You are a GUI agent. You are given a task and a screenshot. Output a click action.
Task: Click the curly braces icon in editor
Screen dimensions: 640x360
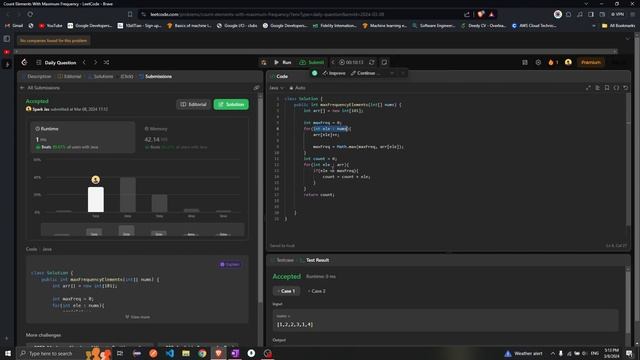(x=616, y=88)
